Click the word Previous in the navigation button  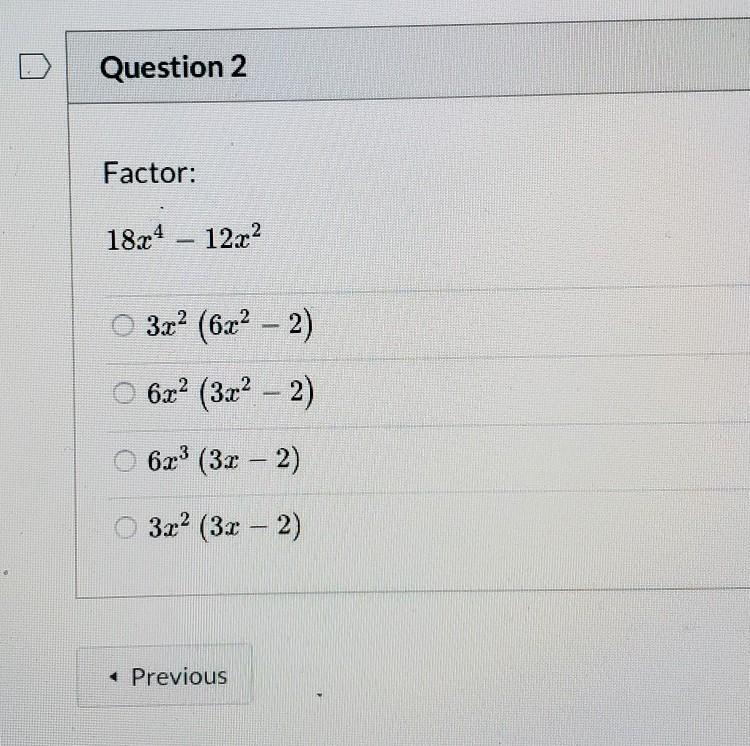(x=179, y=677)
